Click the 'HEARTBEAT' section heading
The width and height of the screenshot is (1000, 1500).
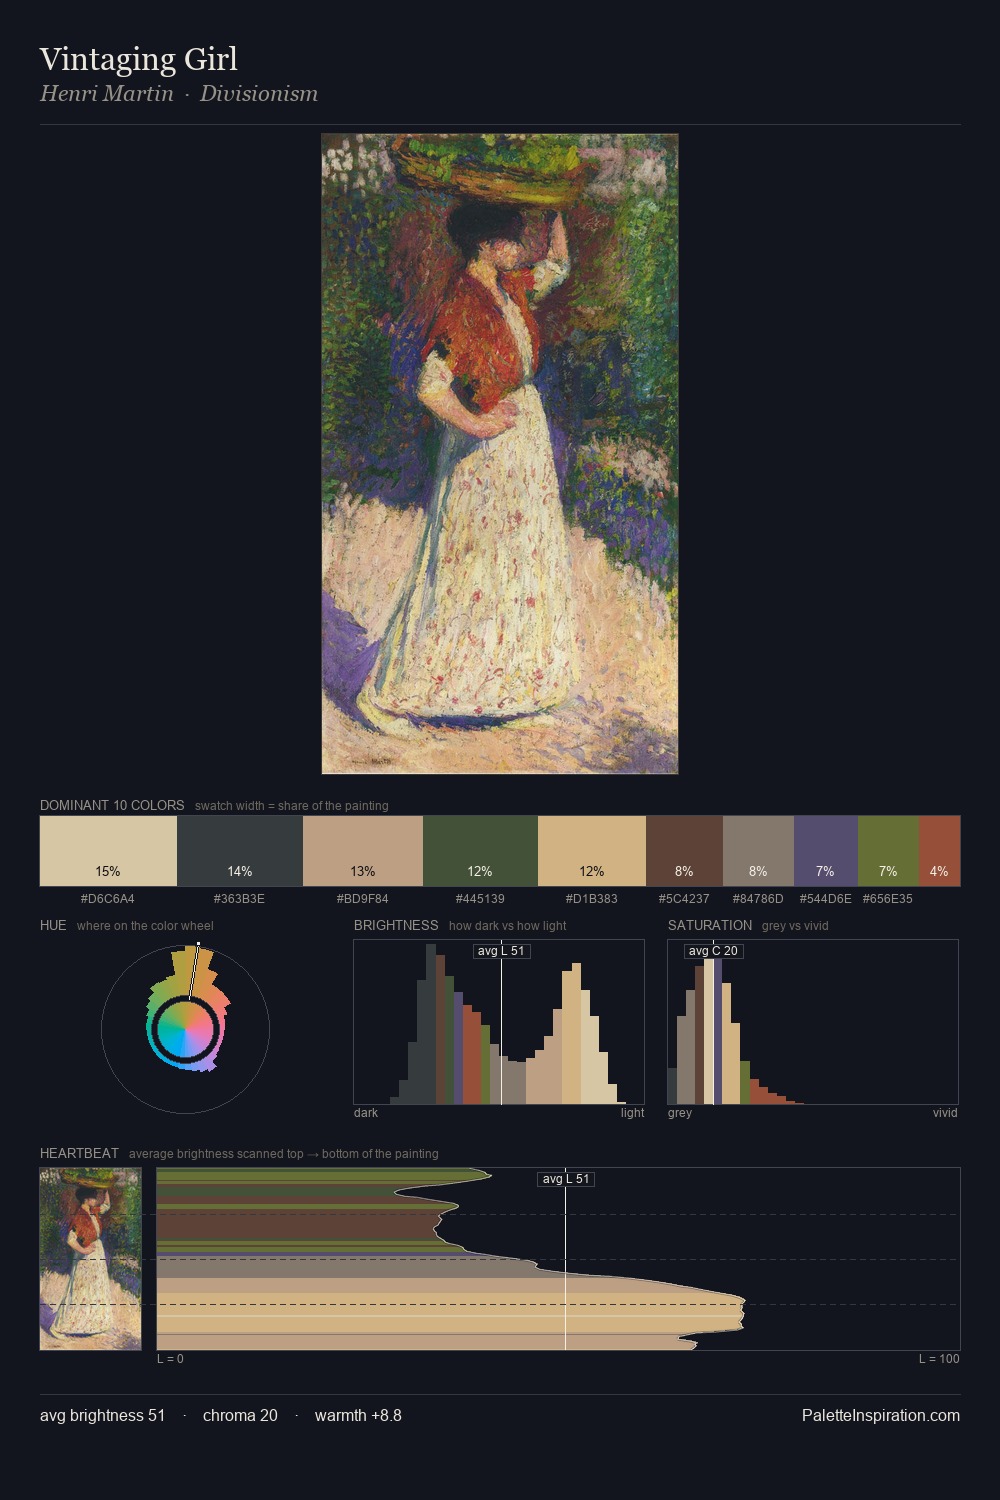tap(79, 1153)
